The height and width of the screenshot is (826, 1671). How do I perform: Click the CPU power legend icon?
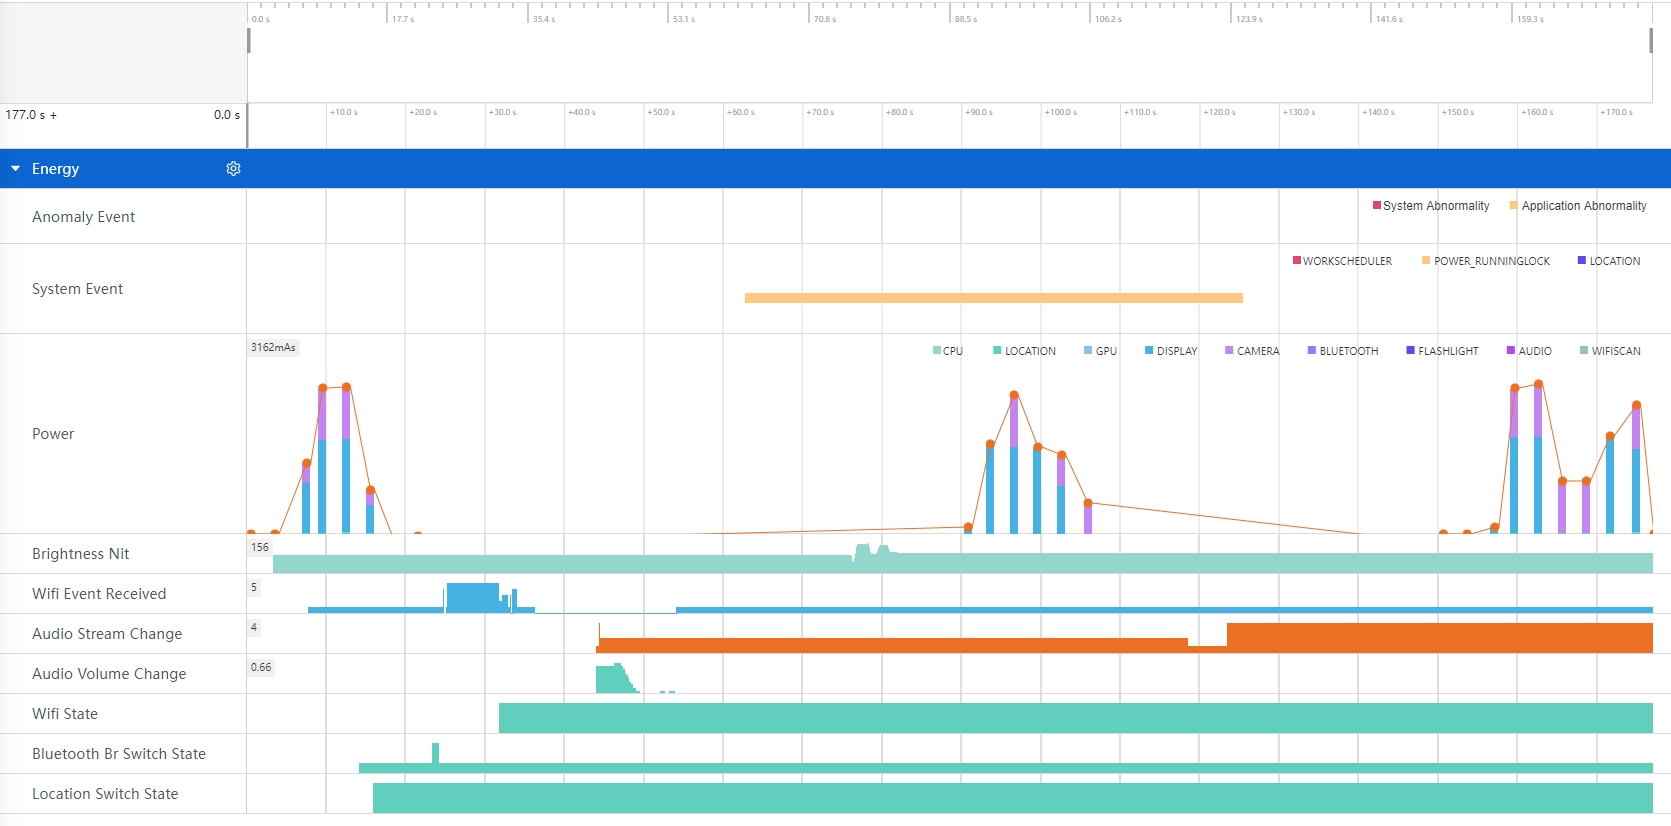click(x=937, y=351)
